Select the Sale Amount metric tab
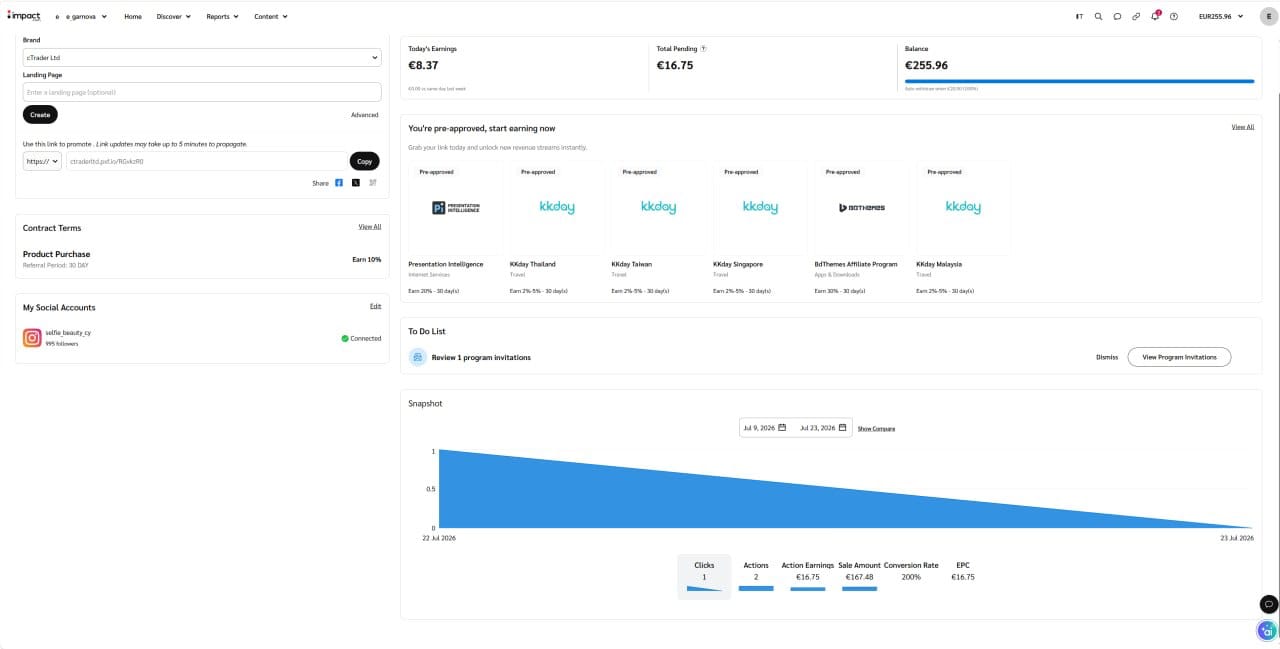 (859, 577)
